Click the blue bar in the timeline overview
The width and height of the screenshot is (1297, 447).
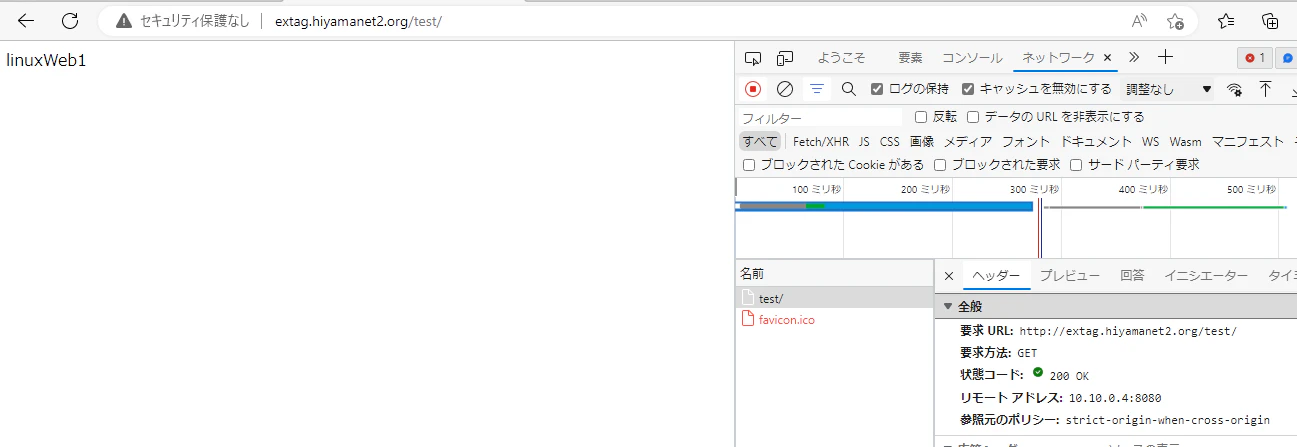(x=884, y=206)
